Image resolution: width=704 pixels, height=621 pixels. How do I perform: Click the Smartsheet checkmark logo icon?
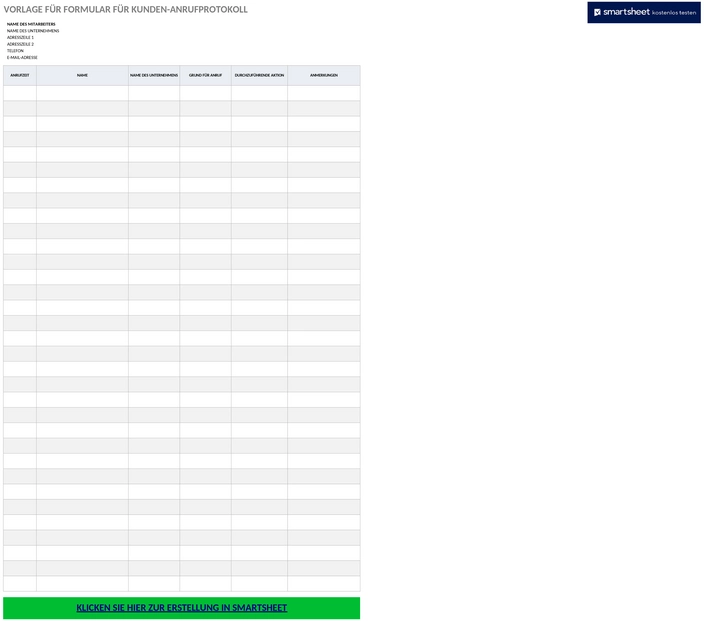pos(597,12)
